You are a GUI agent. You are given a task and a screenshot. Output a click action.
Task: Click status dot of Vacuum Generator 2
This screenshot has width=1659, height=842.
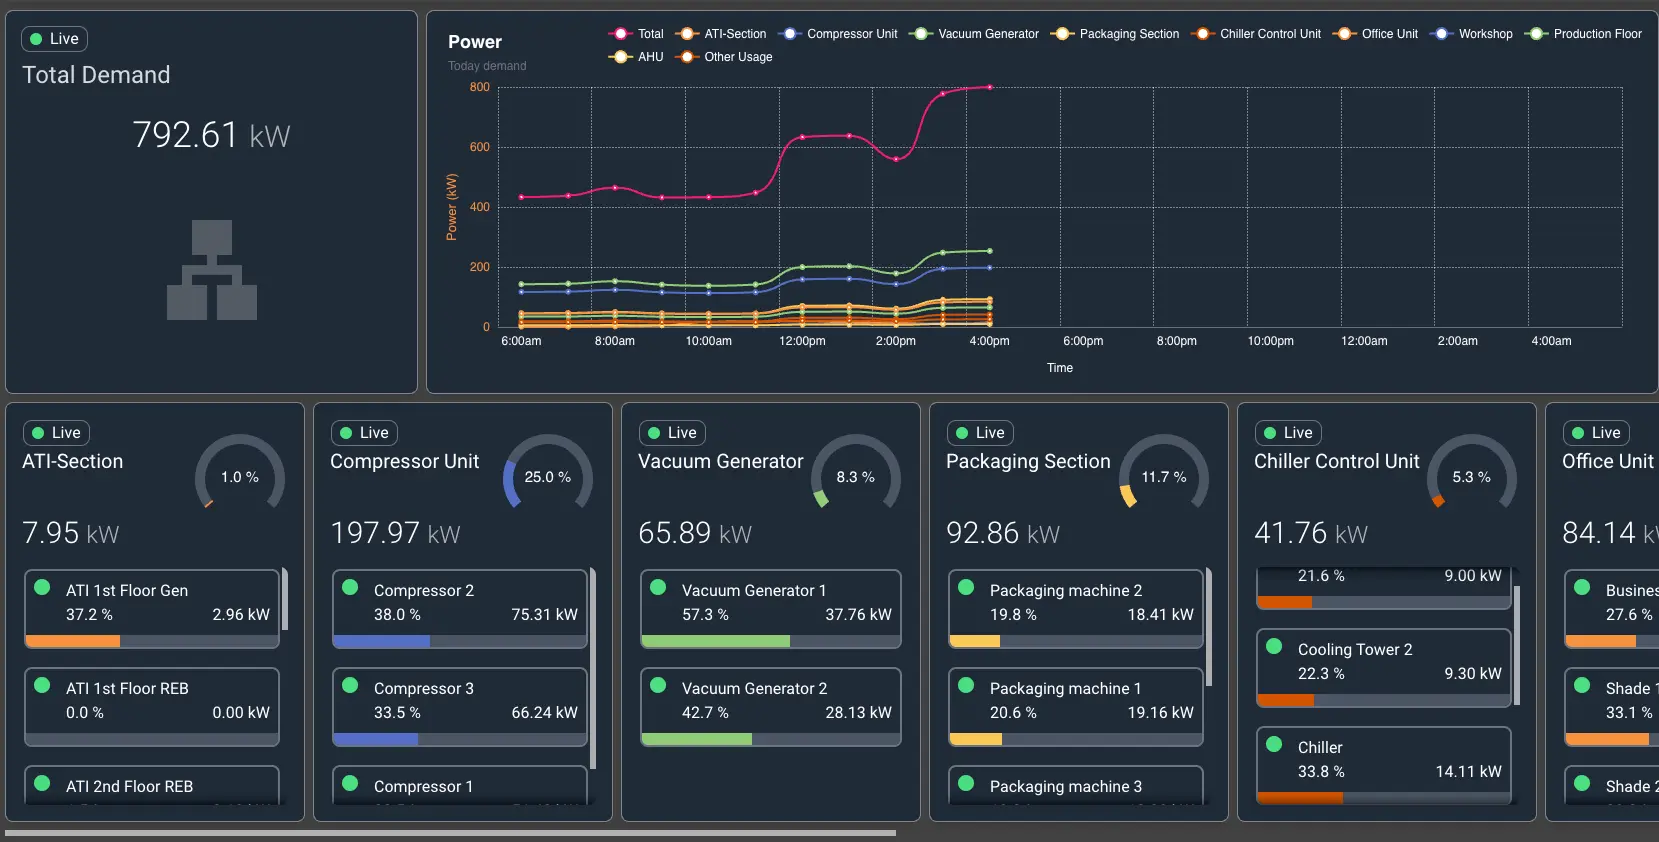pos(658,686)
